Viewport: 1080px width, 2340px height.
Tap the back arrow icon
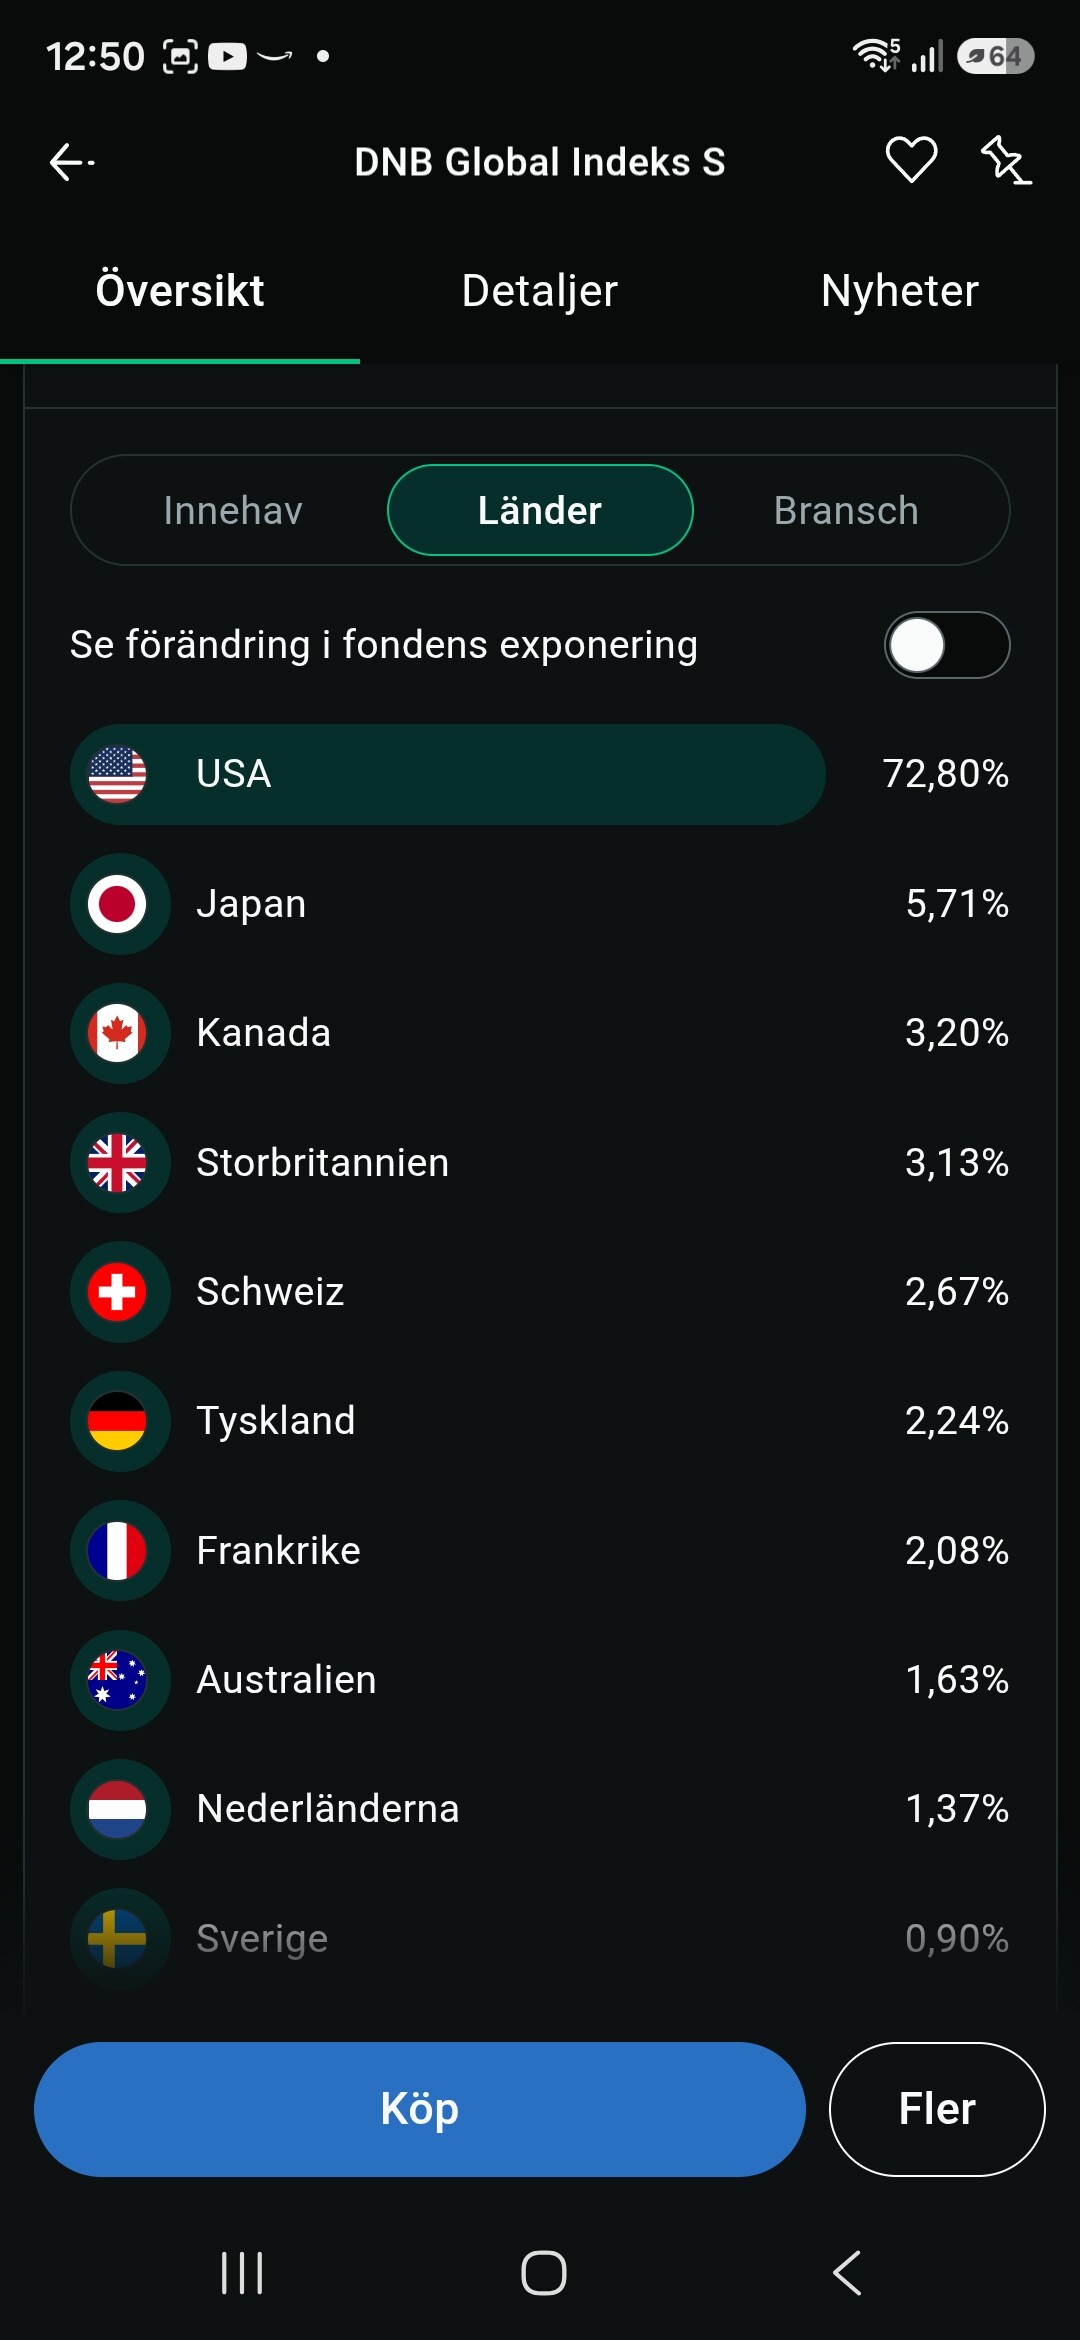pos(71,161)
